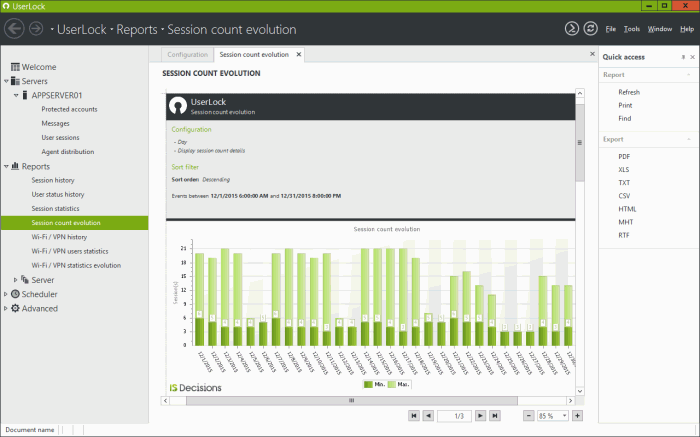The width and height of the screenshot is (700, 437).
Task: Expand the Scheduler node
Action: coord(6,294)
